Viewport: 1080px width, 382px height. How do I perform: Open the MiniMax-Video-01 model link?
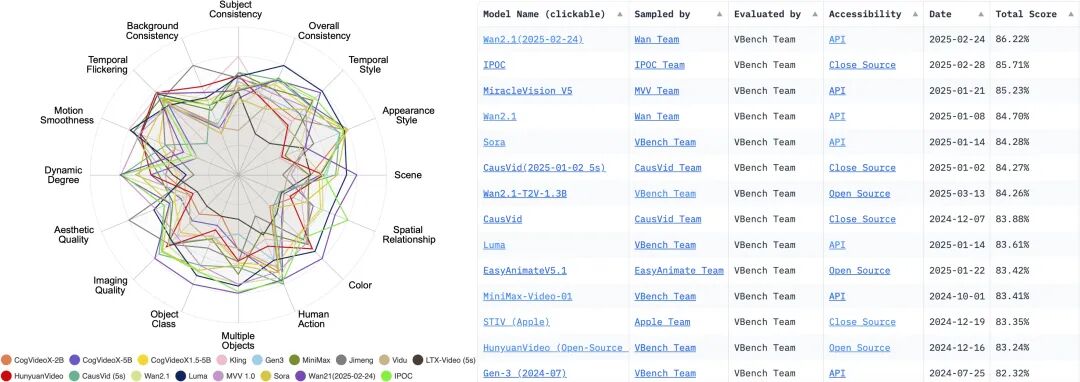pos(528,296)
